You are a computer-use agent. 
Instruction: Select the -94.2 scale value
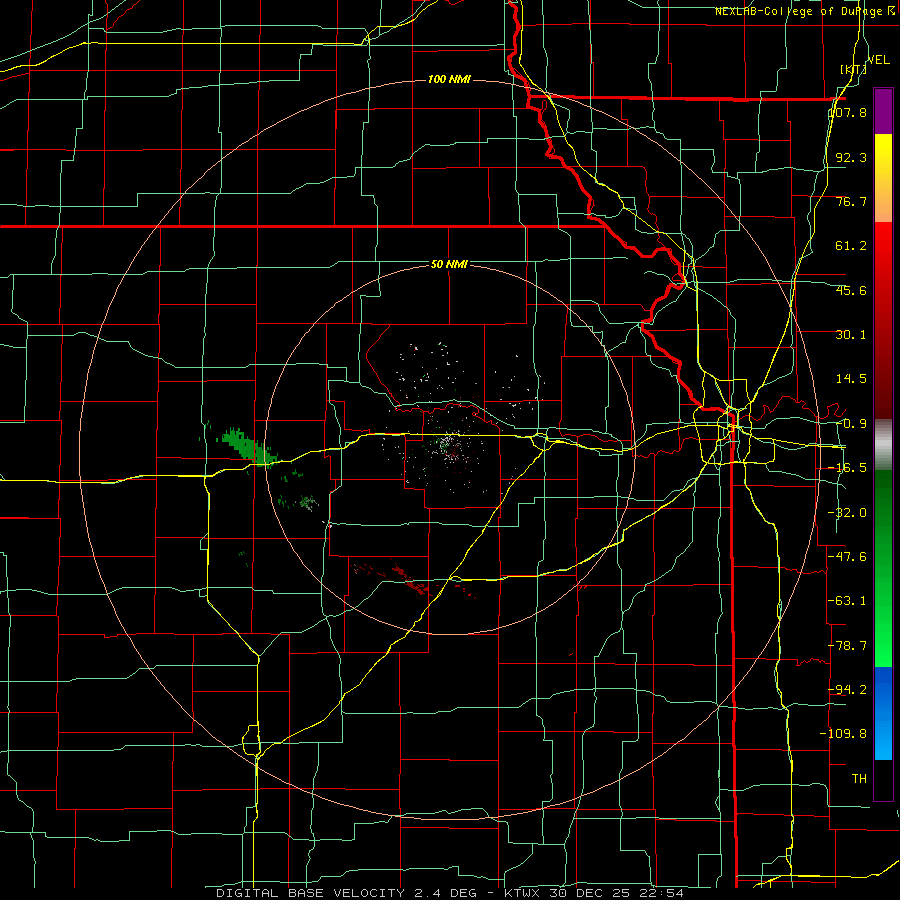847,689
